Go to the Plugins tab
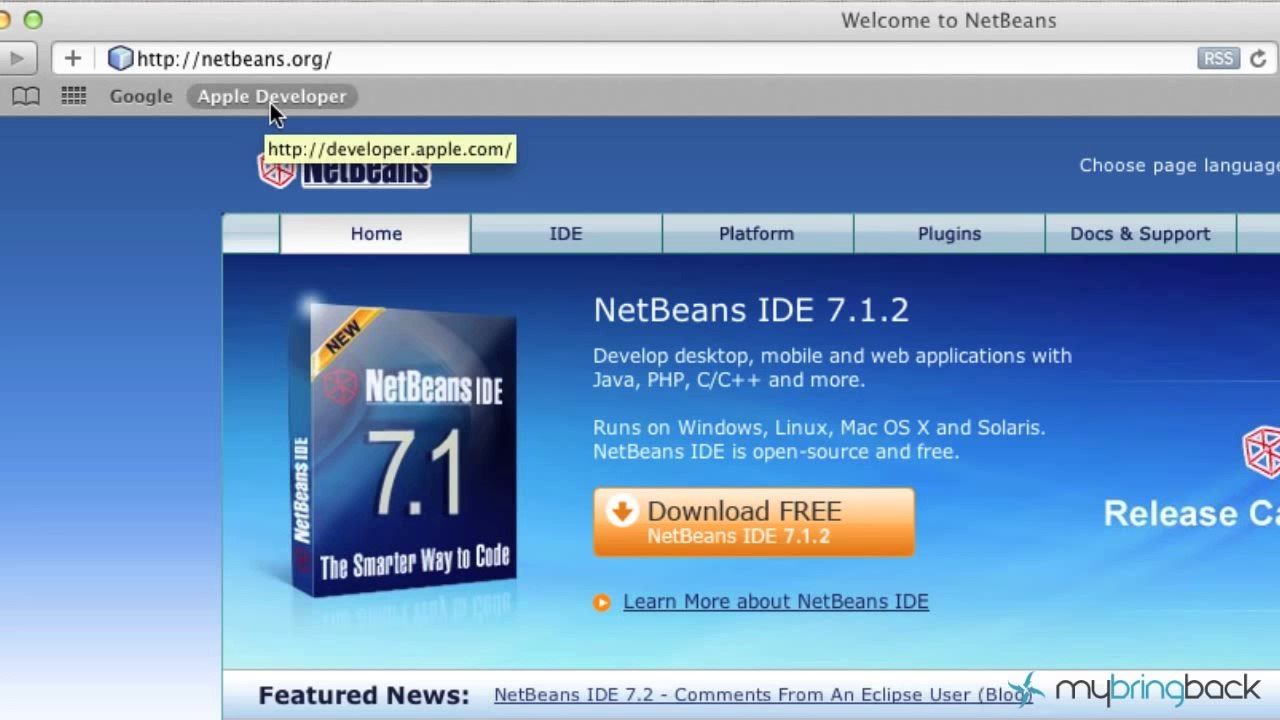The width and height of the screenshot is (1280, 720). (x=949, y=233)
